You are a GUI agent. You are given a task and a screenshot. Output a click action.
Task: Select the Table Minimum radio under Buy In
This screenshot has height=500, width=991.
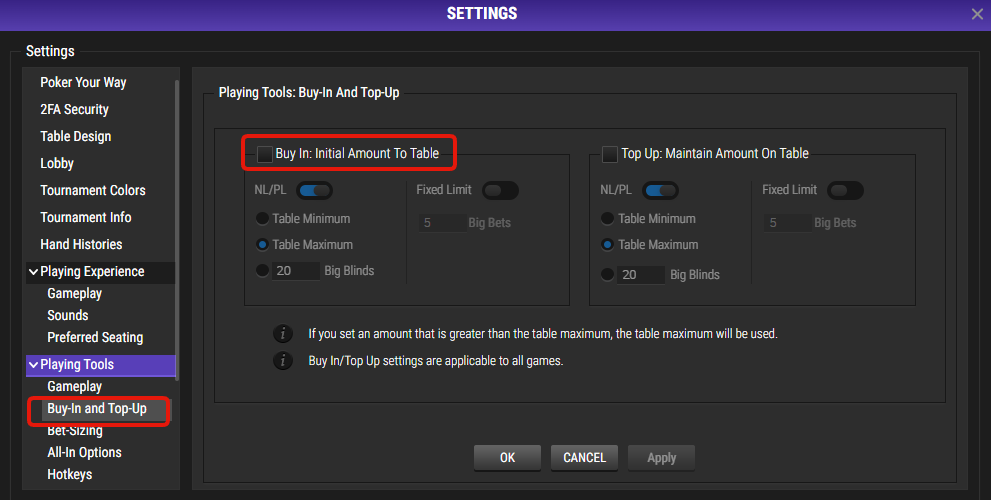262,219
